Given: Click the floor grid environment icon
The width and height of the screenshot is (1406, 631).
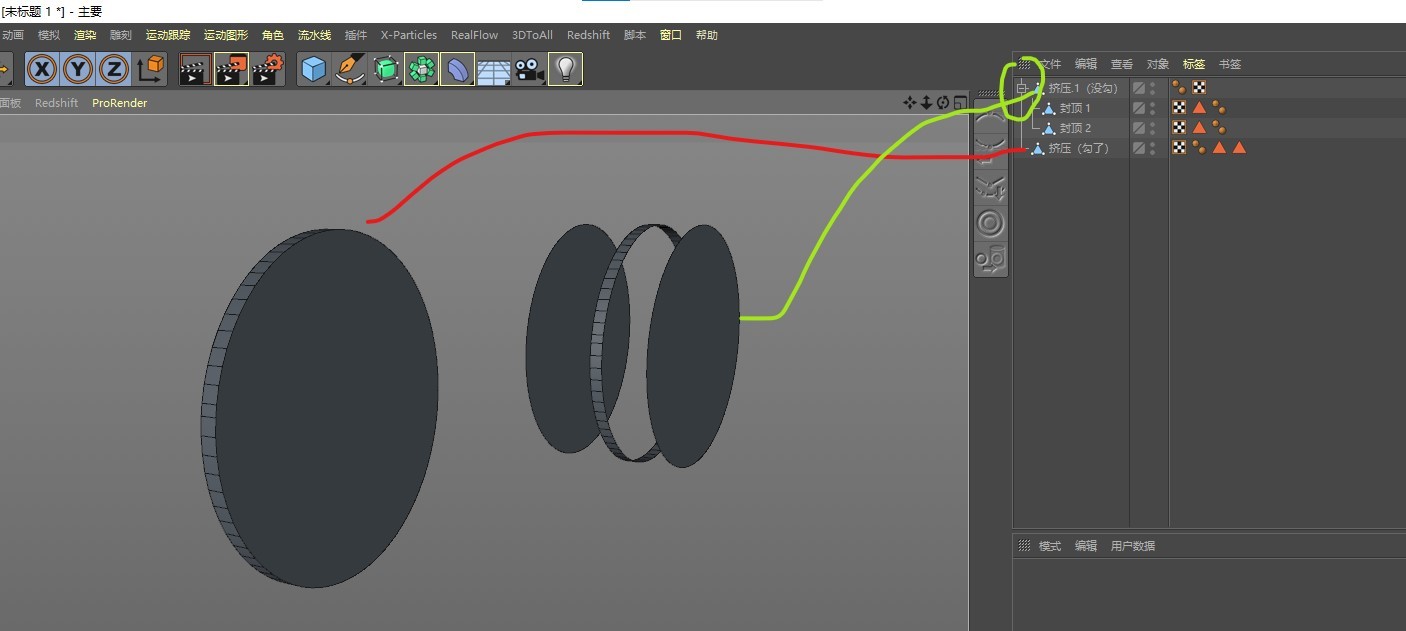Looking at the screenshot, I should point(493,69).
